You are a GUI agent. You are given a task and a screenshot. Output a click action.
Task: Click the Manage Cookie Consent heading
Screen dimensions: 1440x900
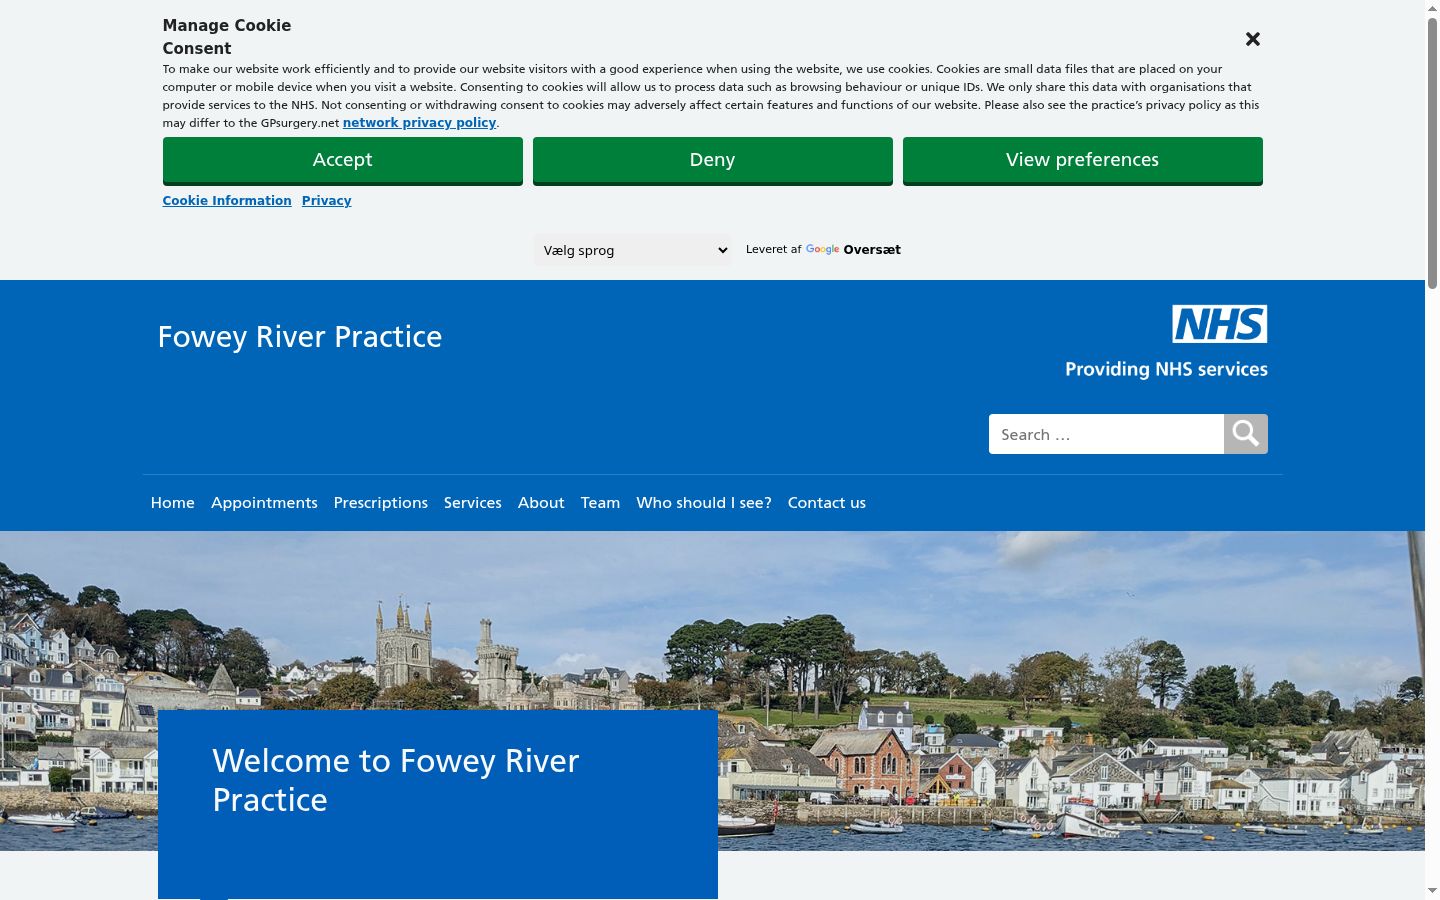[227, 37]
